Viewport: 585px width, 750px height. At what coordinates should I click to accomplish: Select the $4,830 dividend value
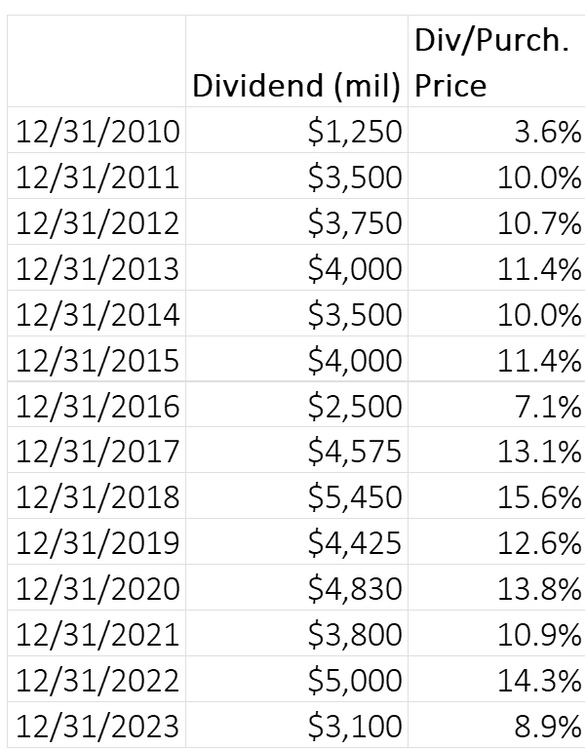(297, 588)
